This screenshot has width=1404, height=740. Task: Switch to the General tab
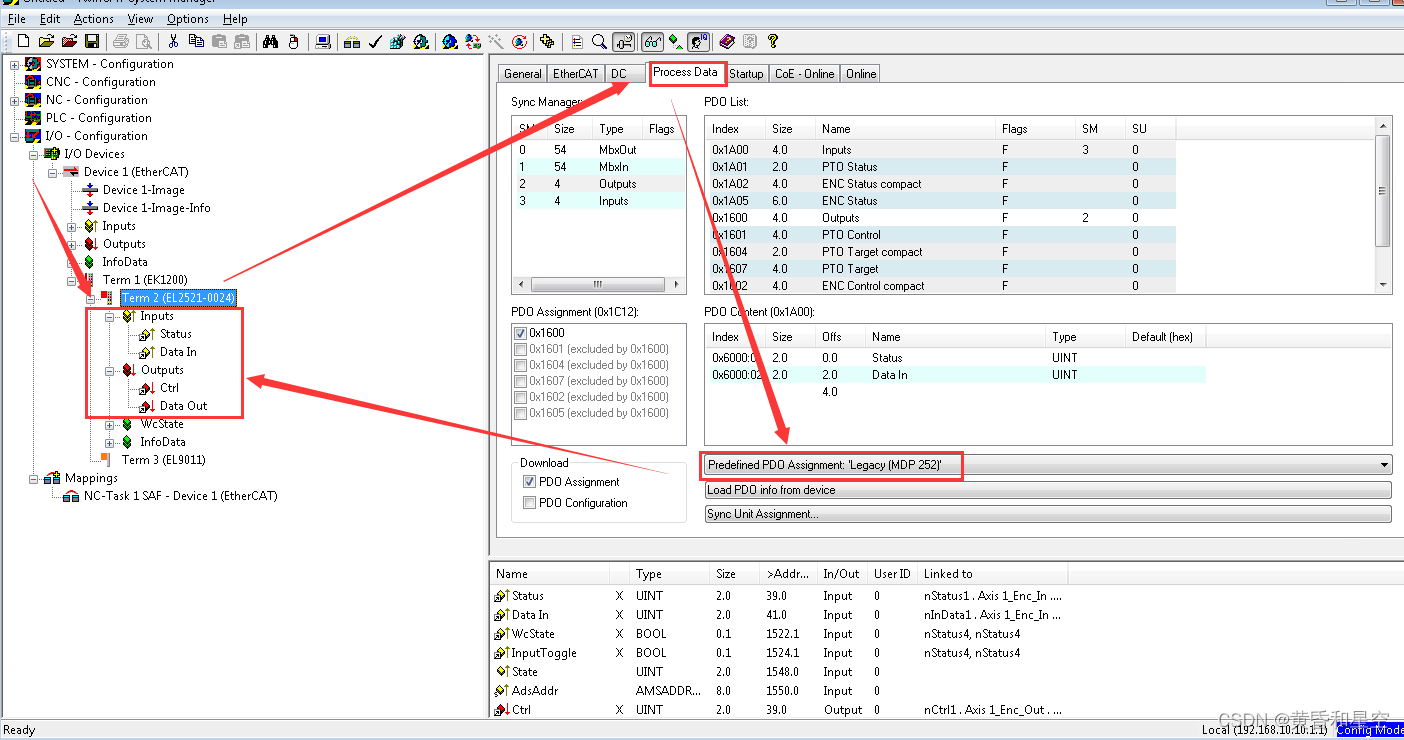[523, 74]
